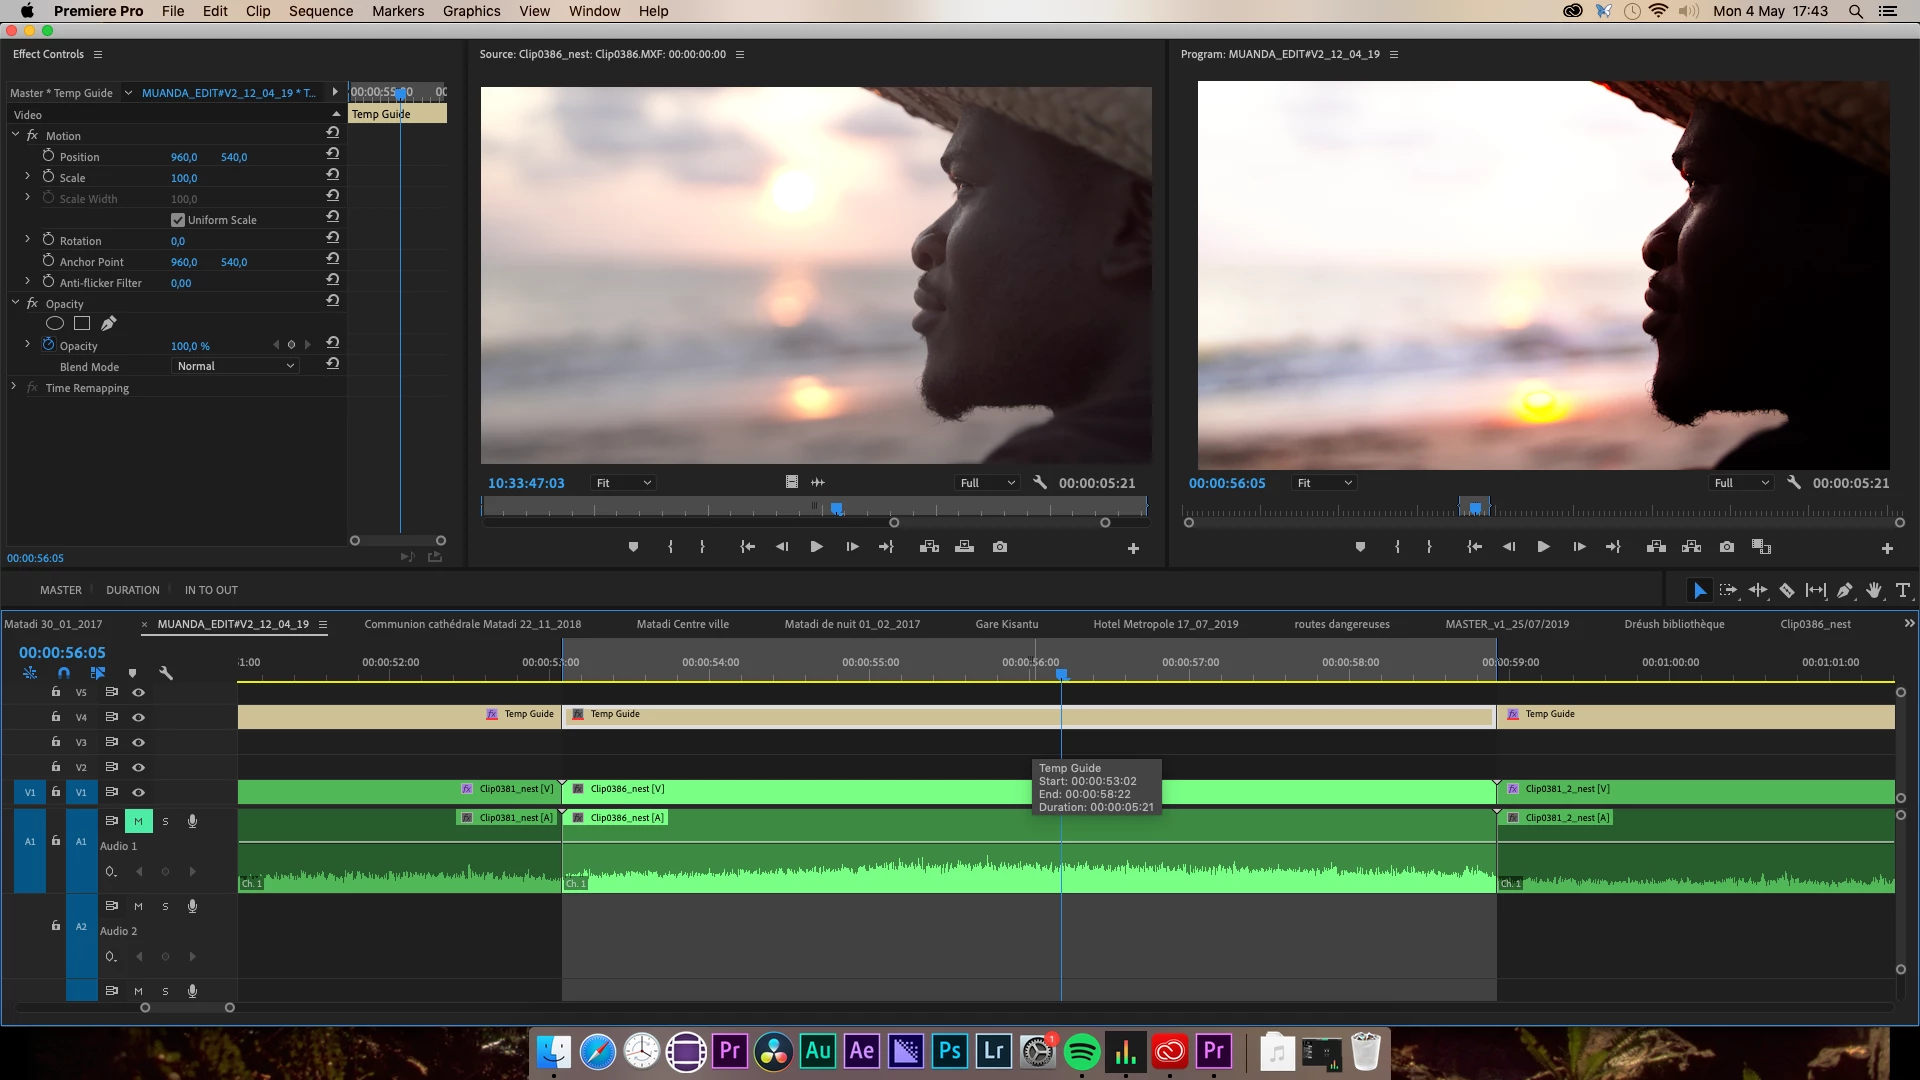This screenshot has width=1920, height=1080.
Task: Open timeline display settings wrench icon
Action: [166, 673]
